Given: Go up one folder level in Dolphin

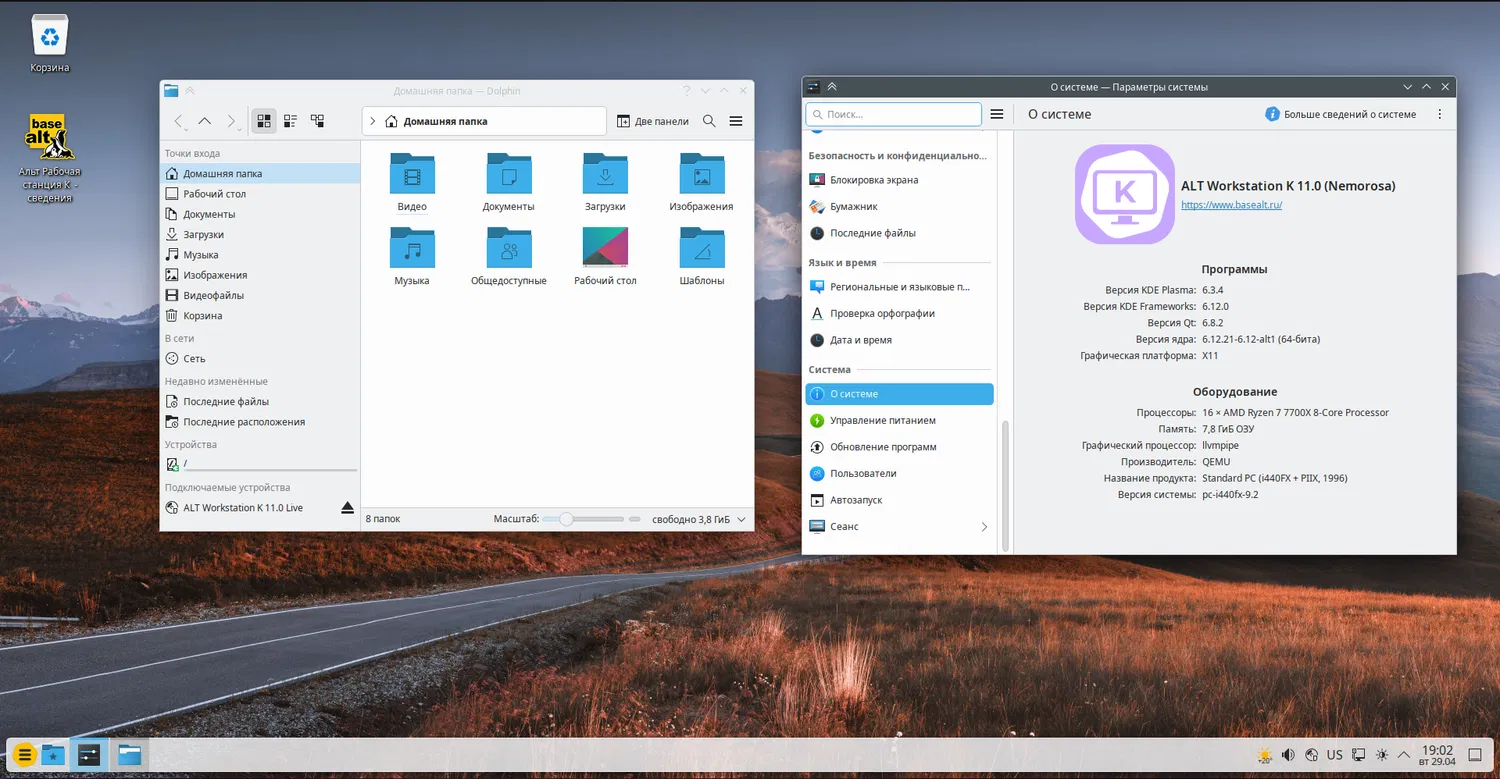Looking at the screenshot, I should pos(205,121).
